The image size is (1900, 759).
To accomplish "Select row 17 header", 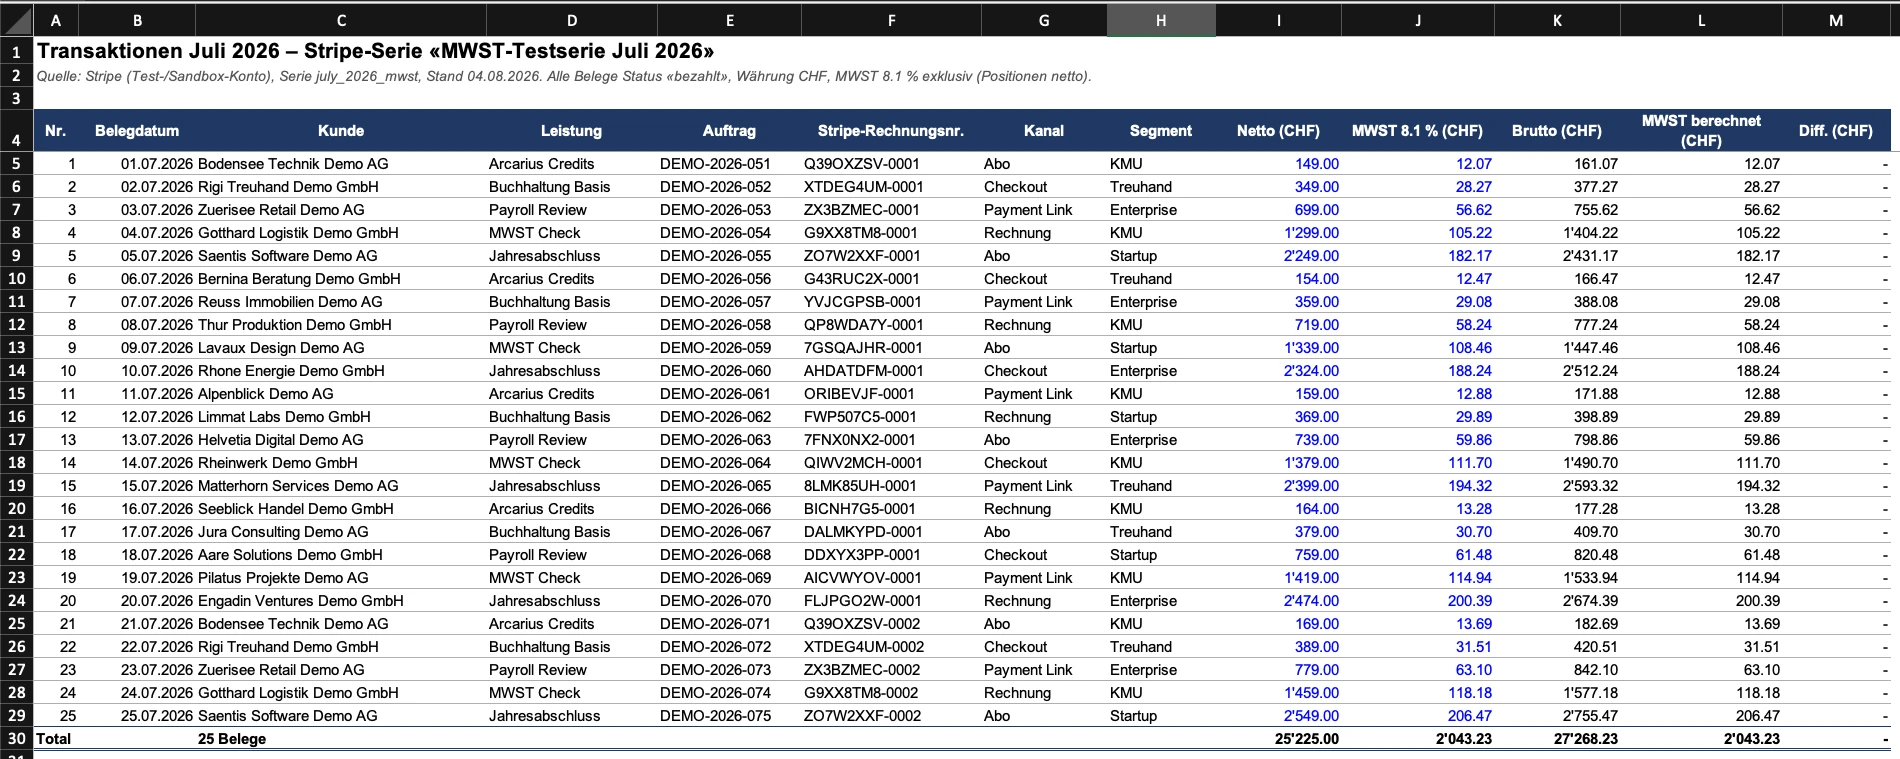I will point(16,440).
